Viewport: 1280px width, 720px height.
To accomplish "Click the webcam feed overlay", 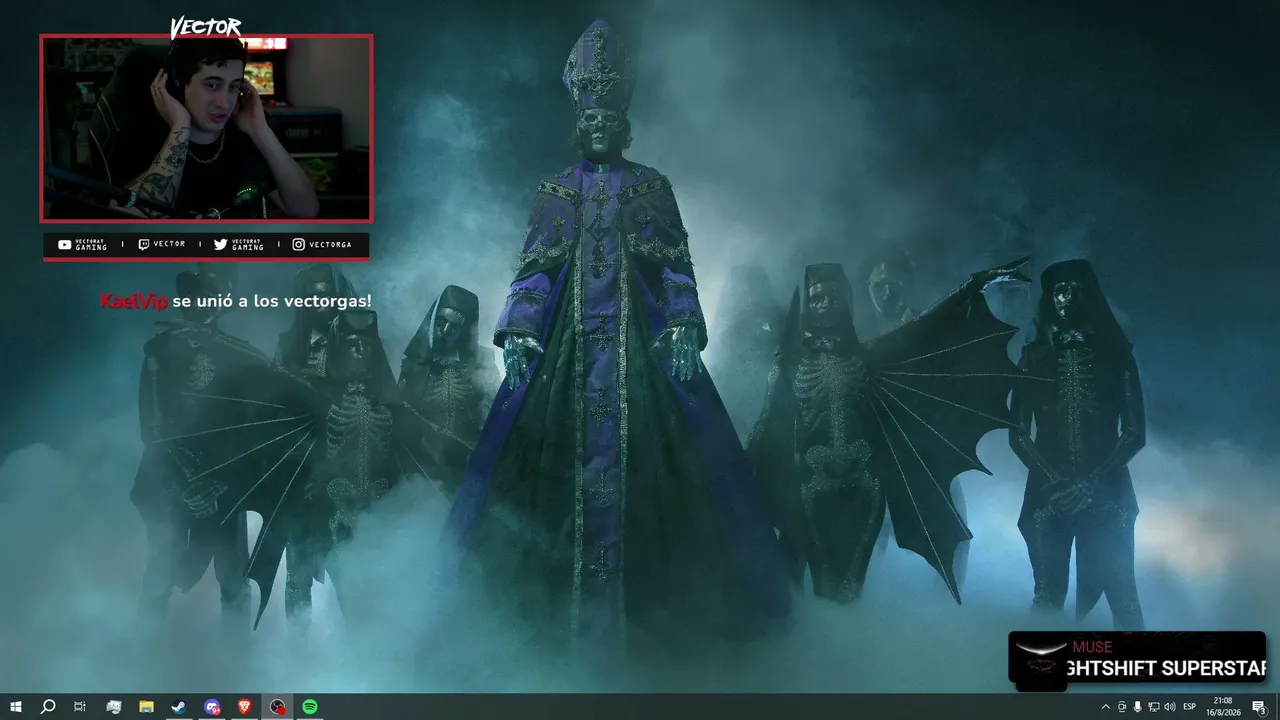I will tap(206, 128).
